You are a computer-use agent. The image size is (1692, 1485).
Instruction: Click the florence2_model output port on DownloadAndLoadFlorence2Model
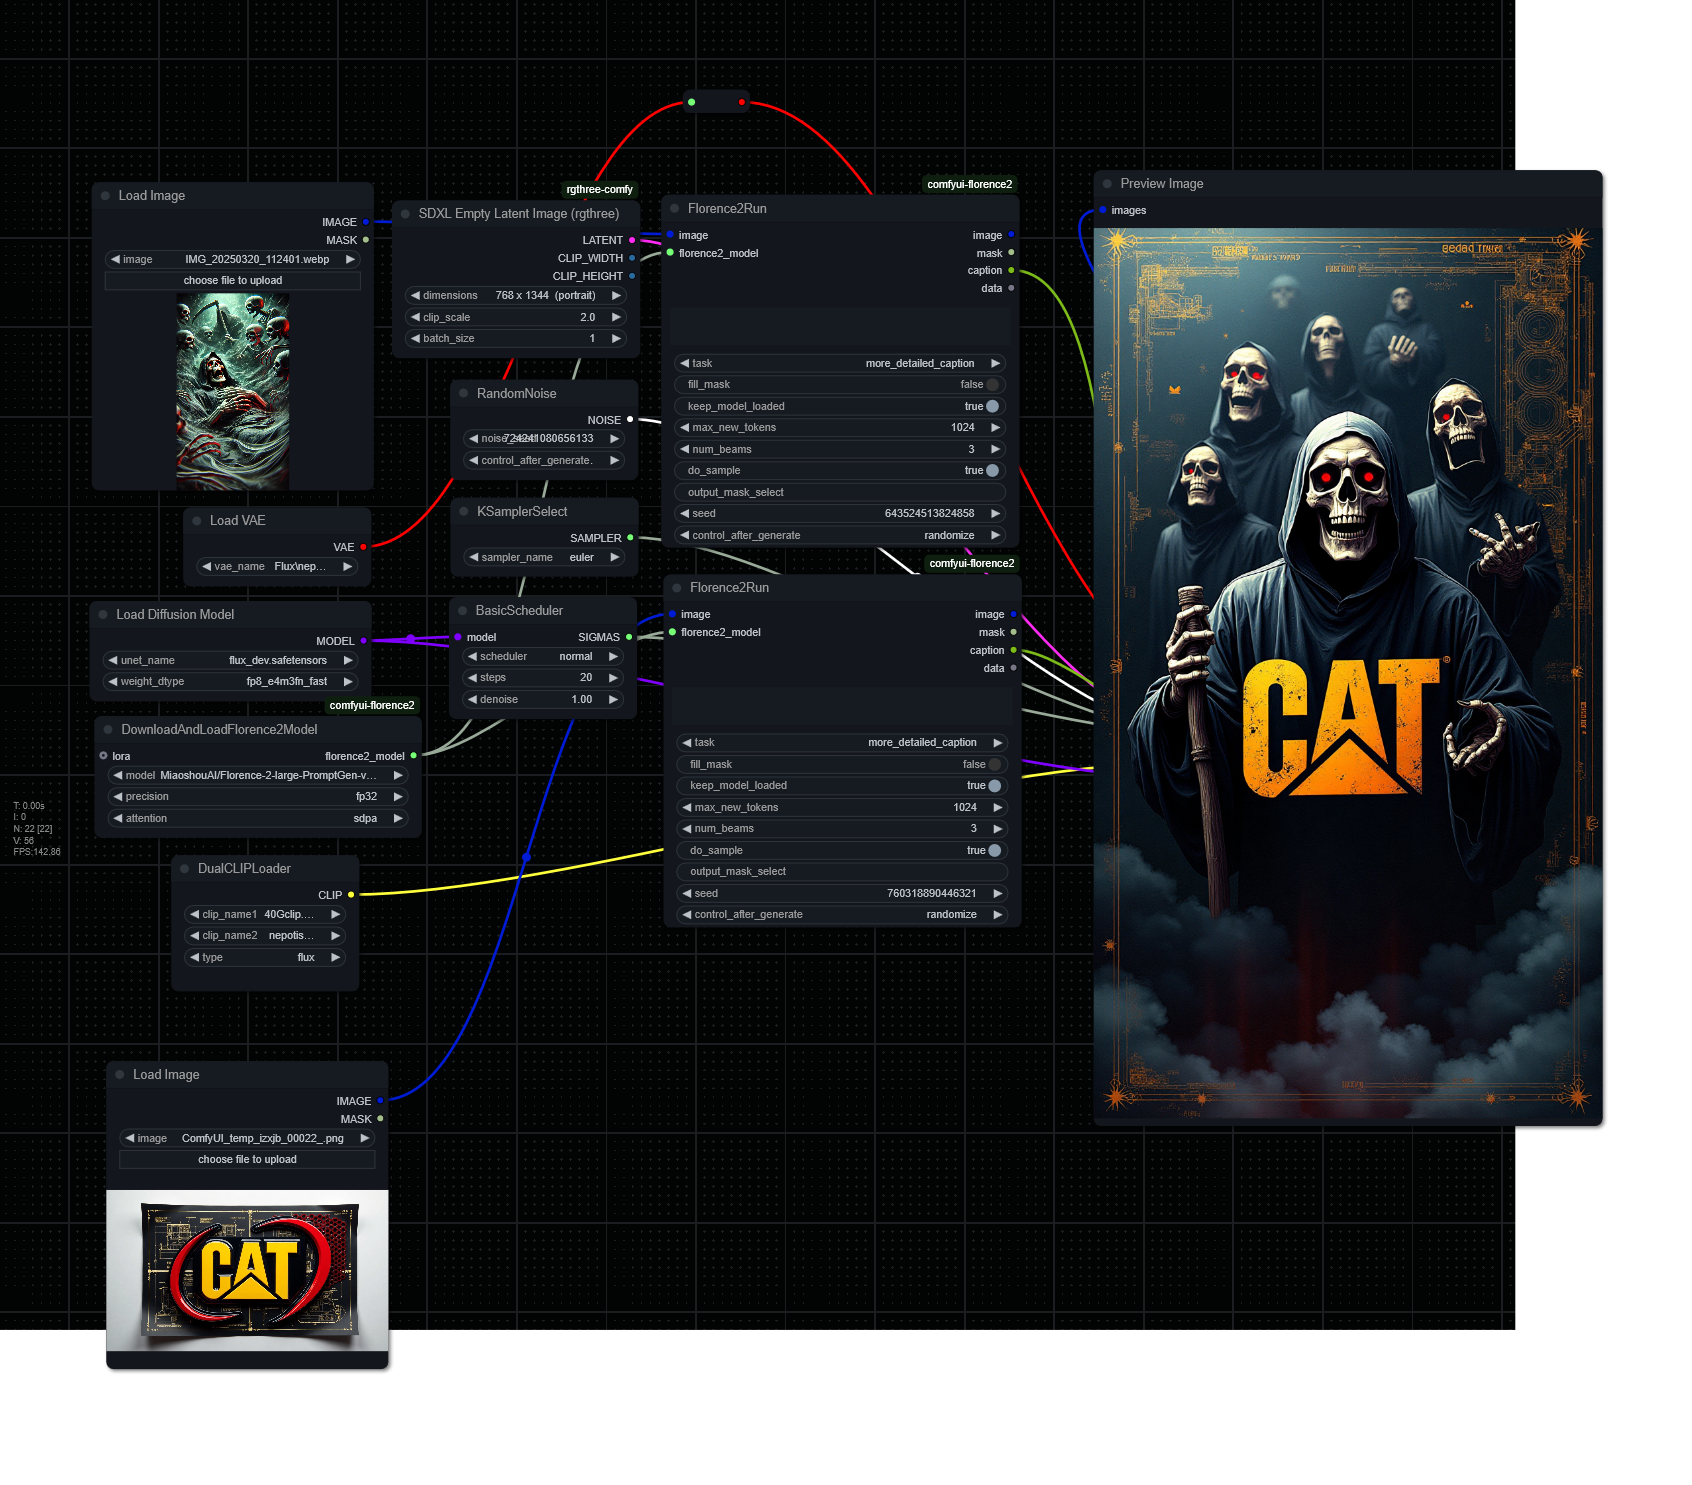(413, 756)
